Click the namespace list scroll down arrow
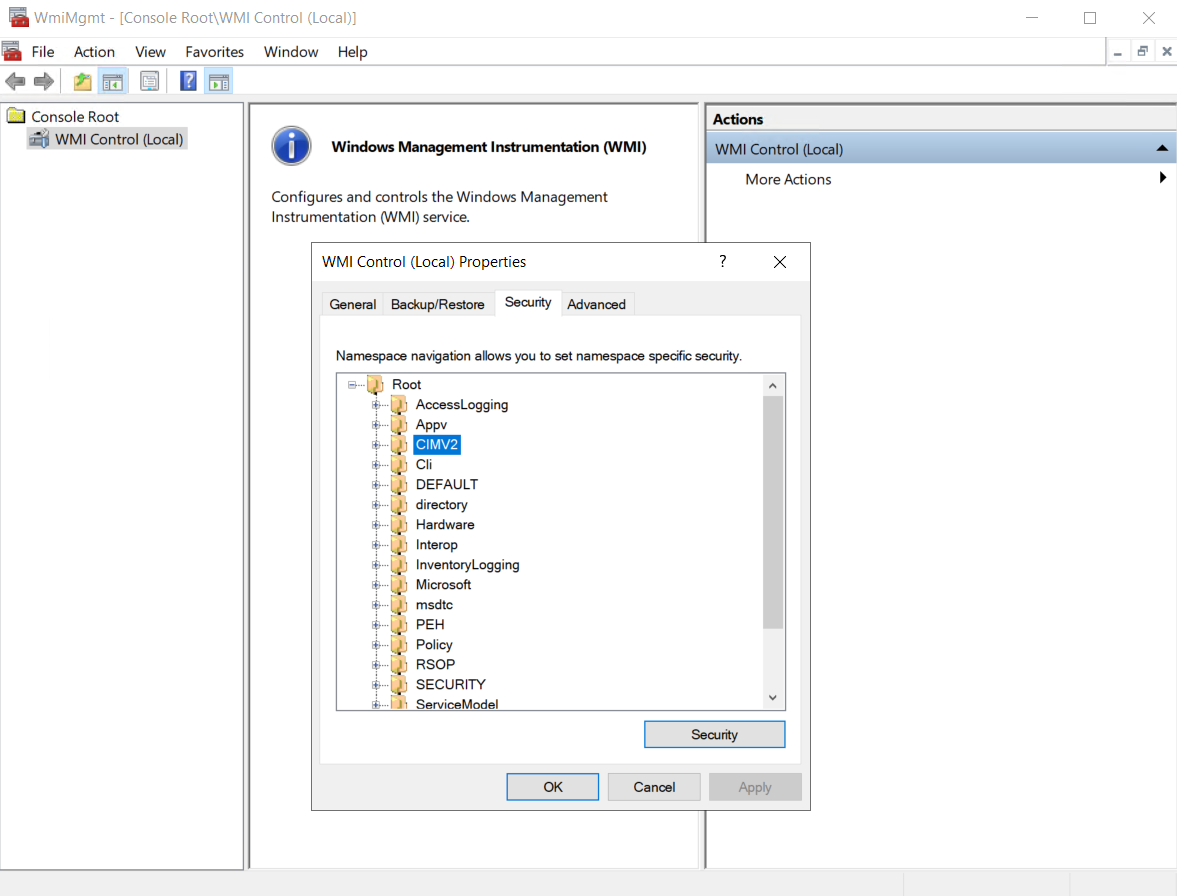This screenshot has width=1177, height=896. [772, 698]
